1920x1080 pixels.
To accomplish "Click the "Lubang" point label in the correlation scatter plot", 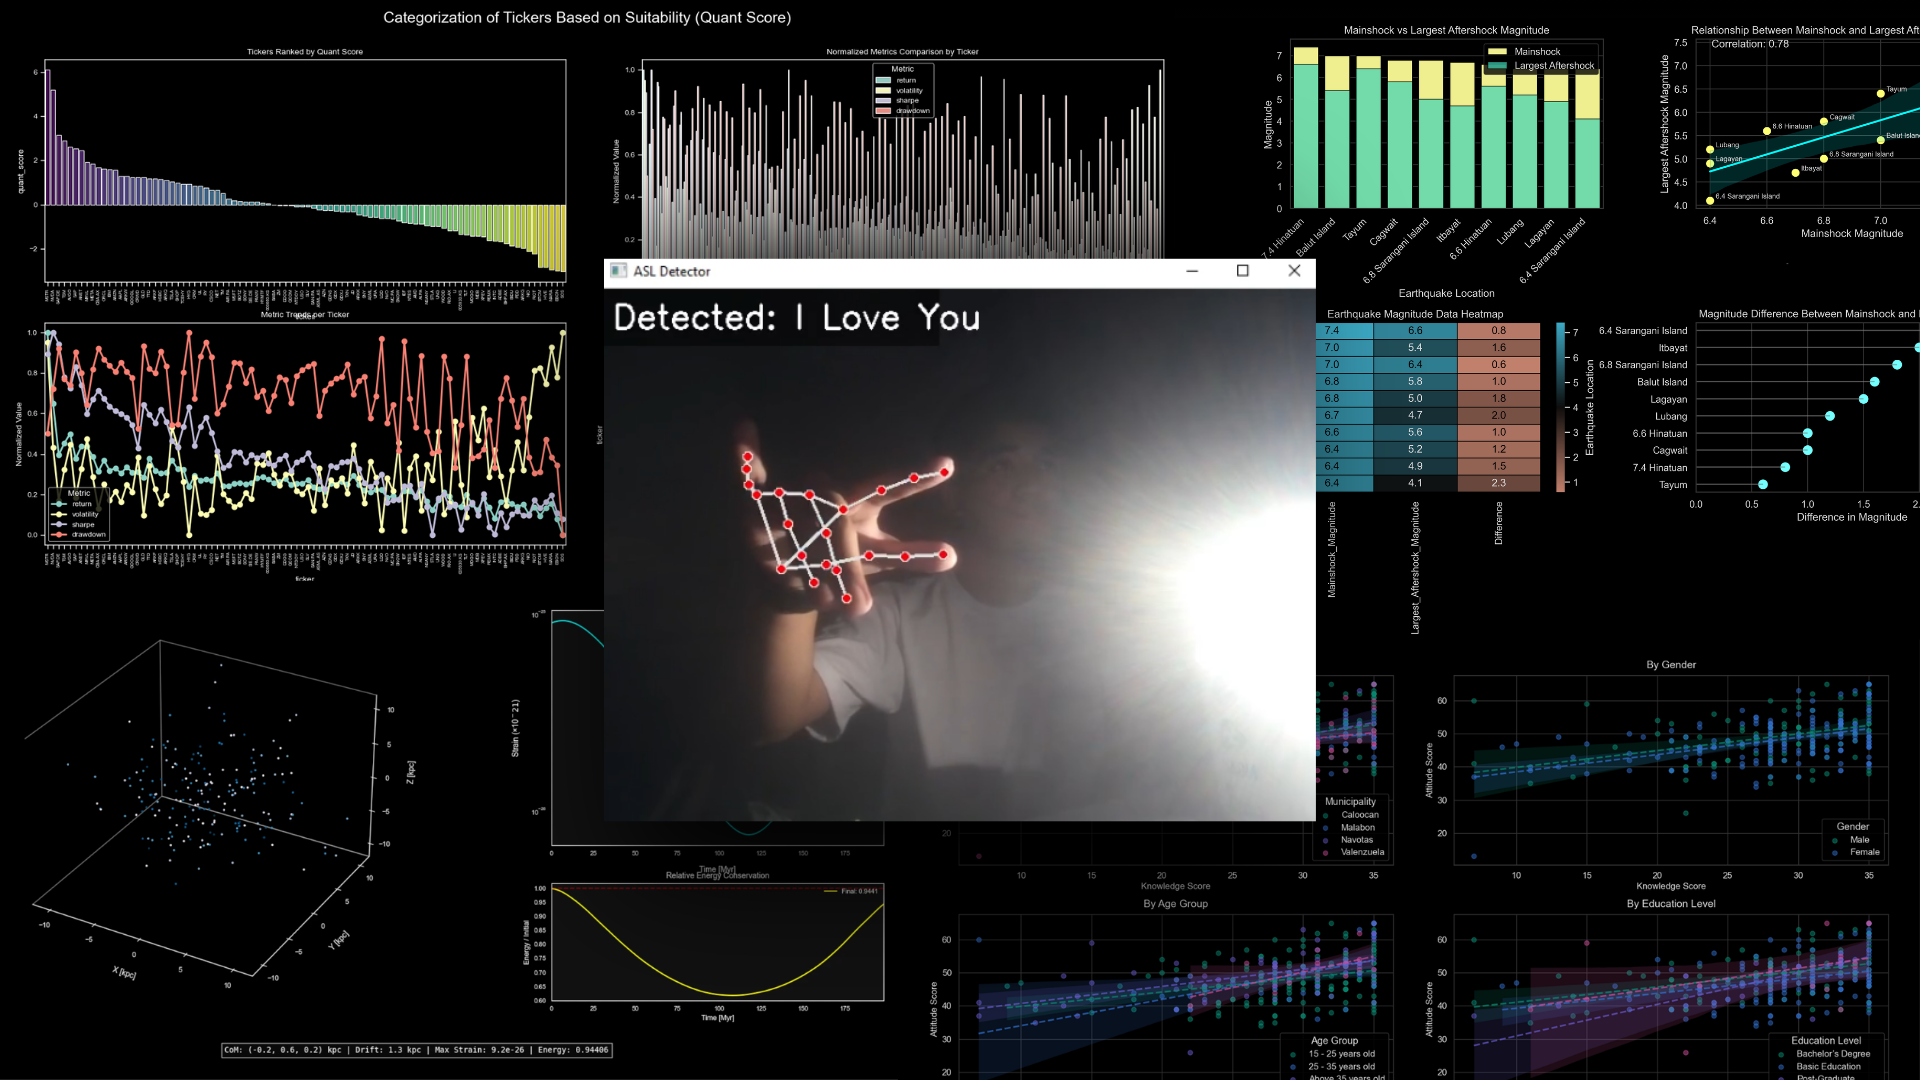I will [1728, 145].
